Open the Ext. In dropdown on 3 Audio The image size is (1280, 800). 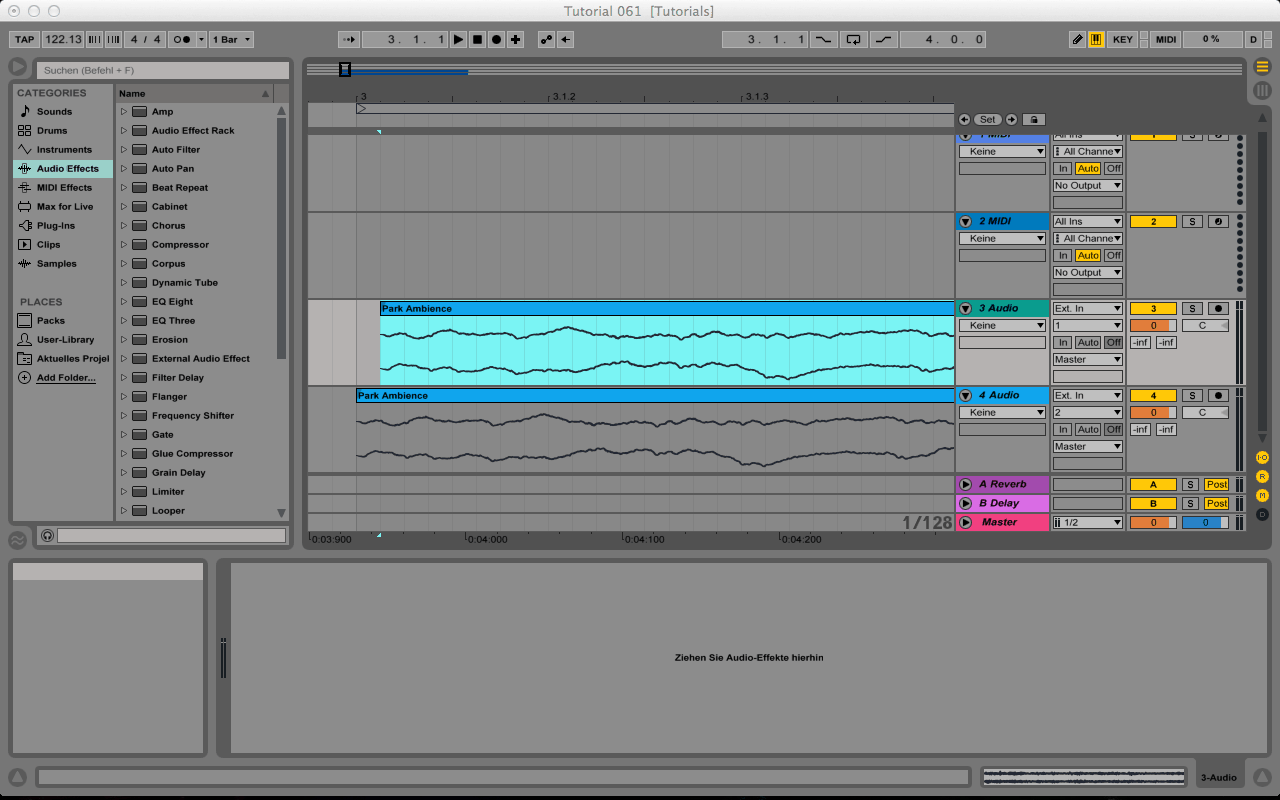click(1087, 309)
